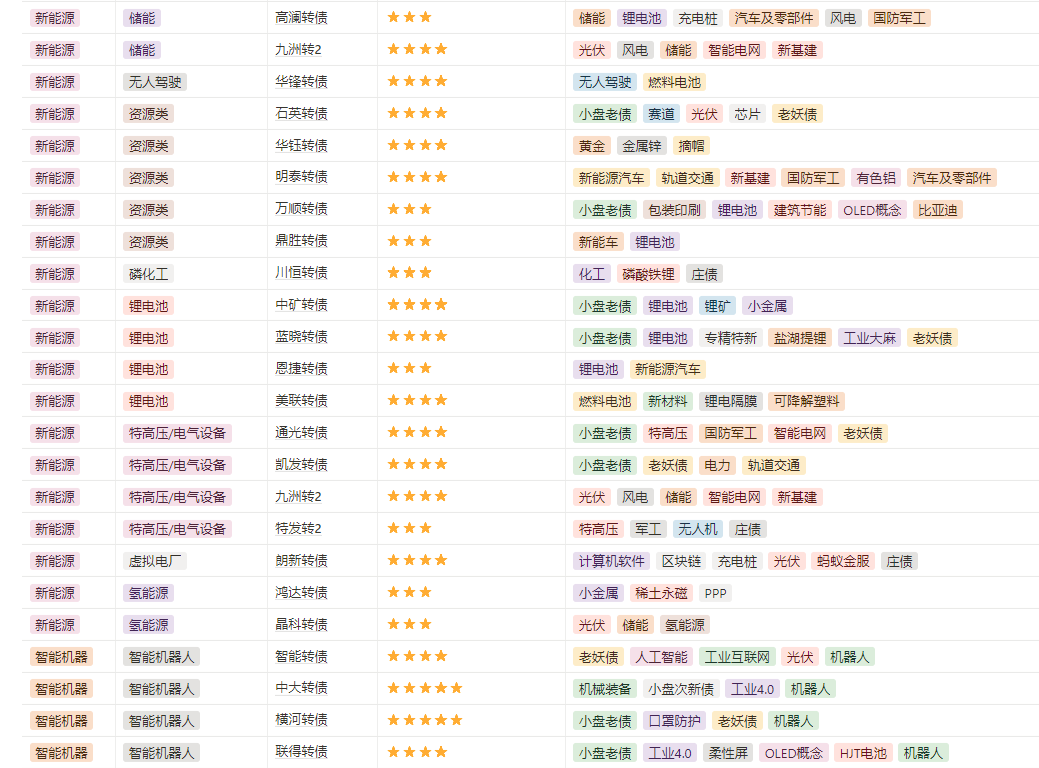Click the 稀土永磁 tag
The width and height of the screenshot is (1039, 768).
point(661,593)
